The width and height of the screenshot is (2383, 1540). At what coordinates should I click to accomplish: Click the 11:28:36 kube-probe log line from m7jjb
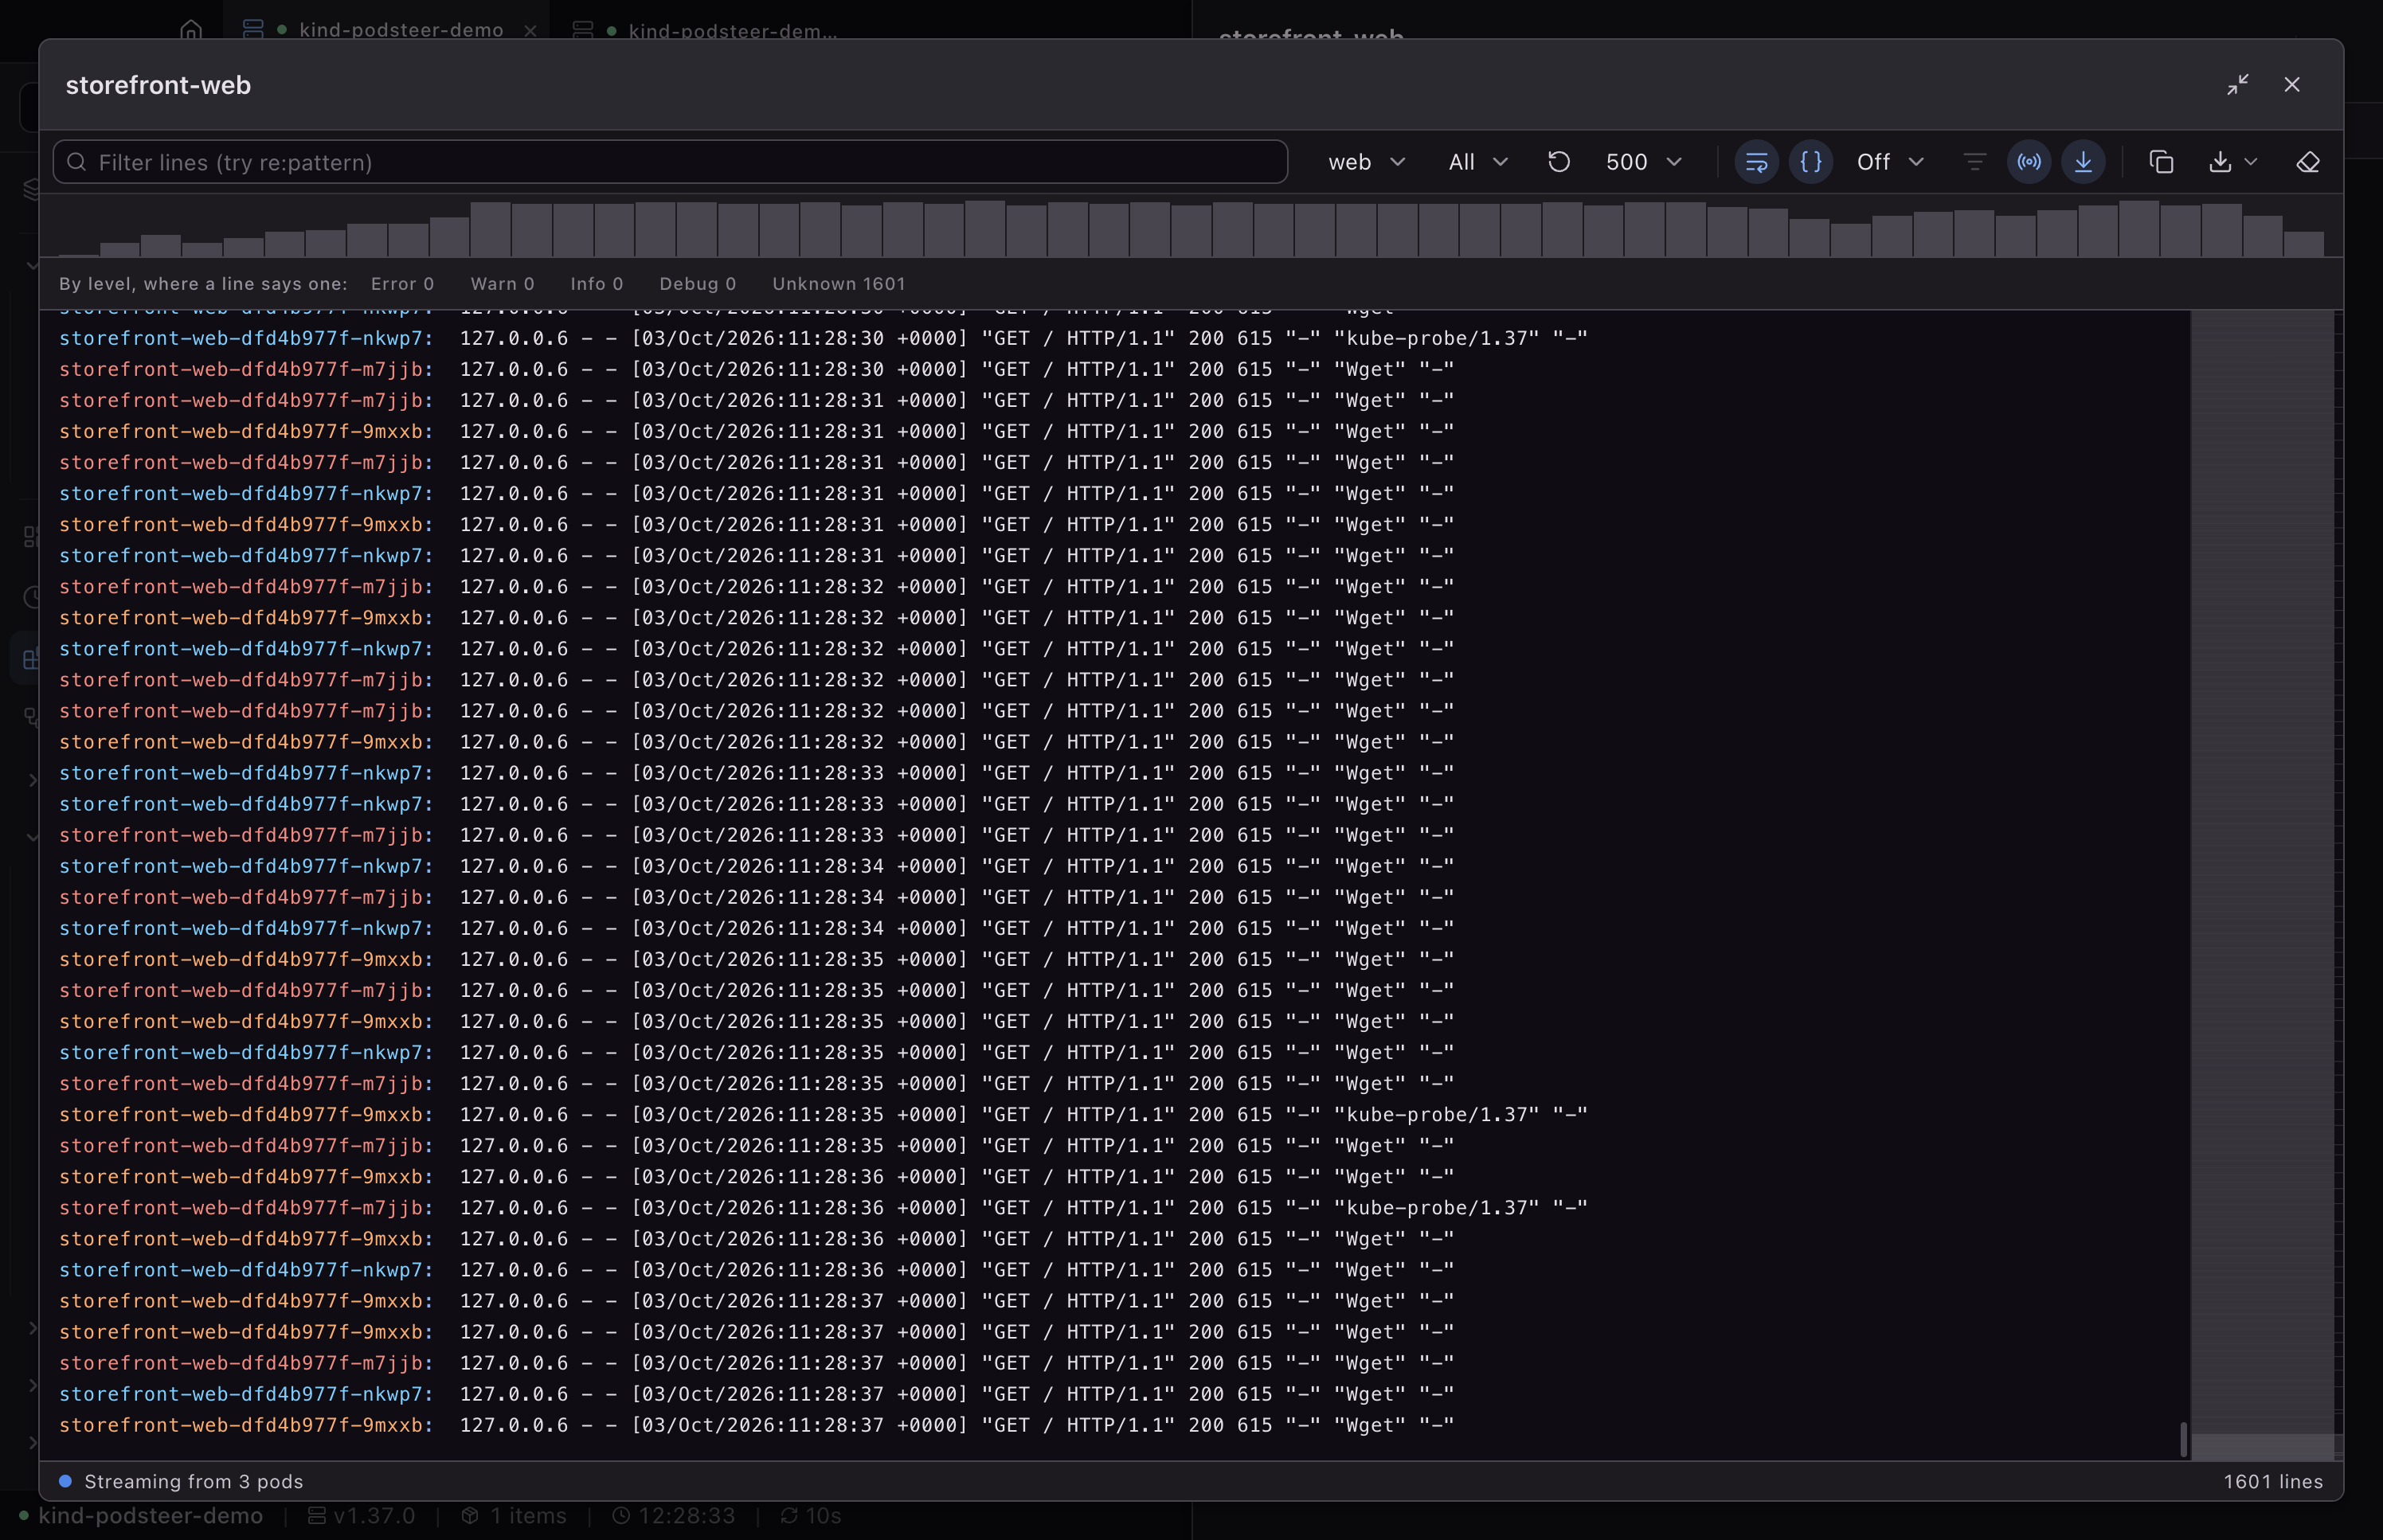[x=823, y=1208]
